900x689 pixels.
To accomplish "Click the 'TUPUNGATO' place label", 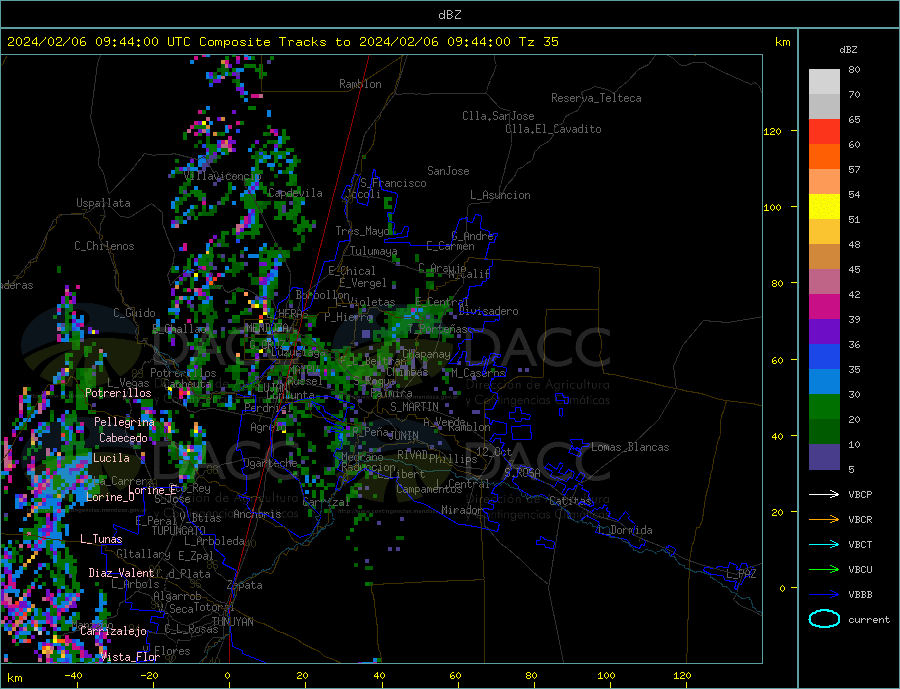I will coord(178,531).
